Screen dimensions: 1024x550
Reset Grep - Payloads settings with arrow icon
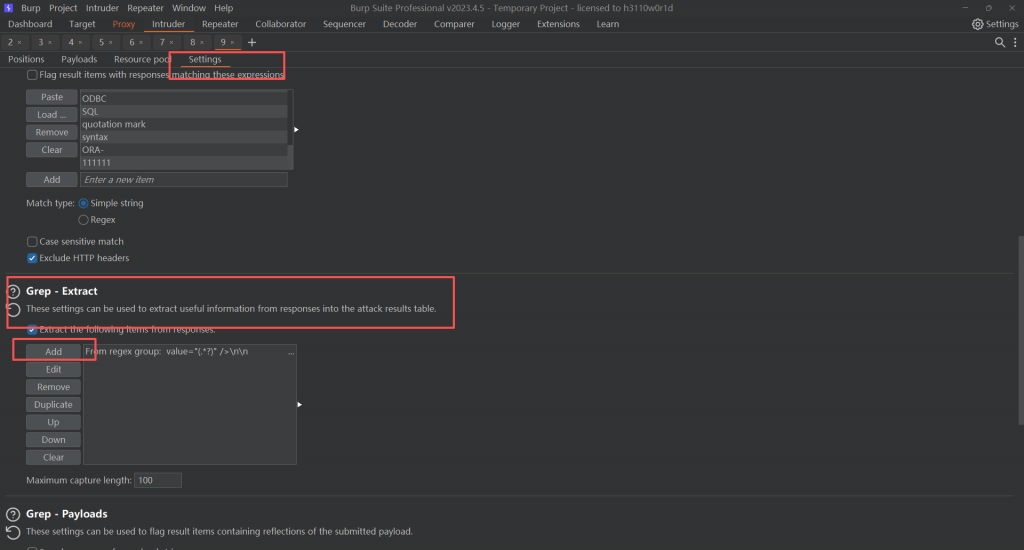point(13,532)
